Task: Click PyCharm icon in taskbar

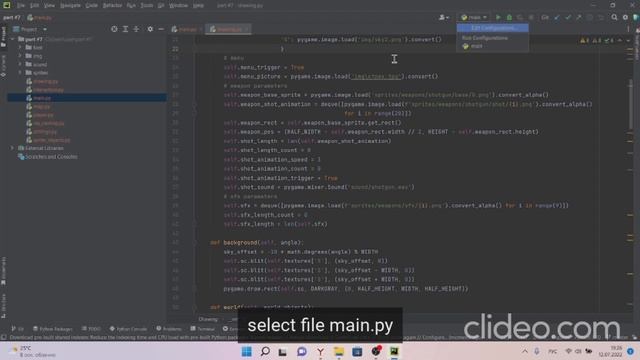Action: point(394,351)
